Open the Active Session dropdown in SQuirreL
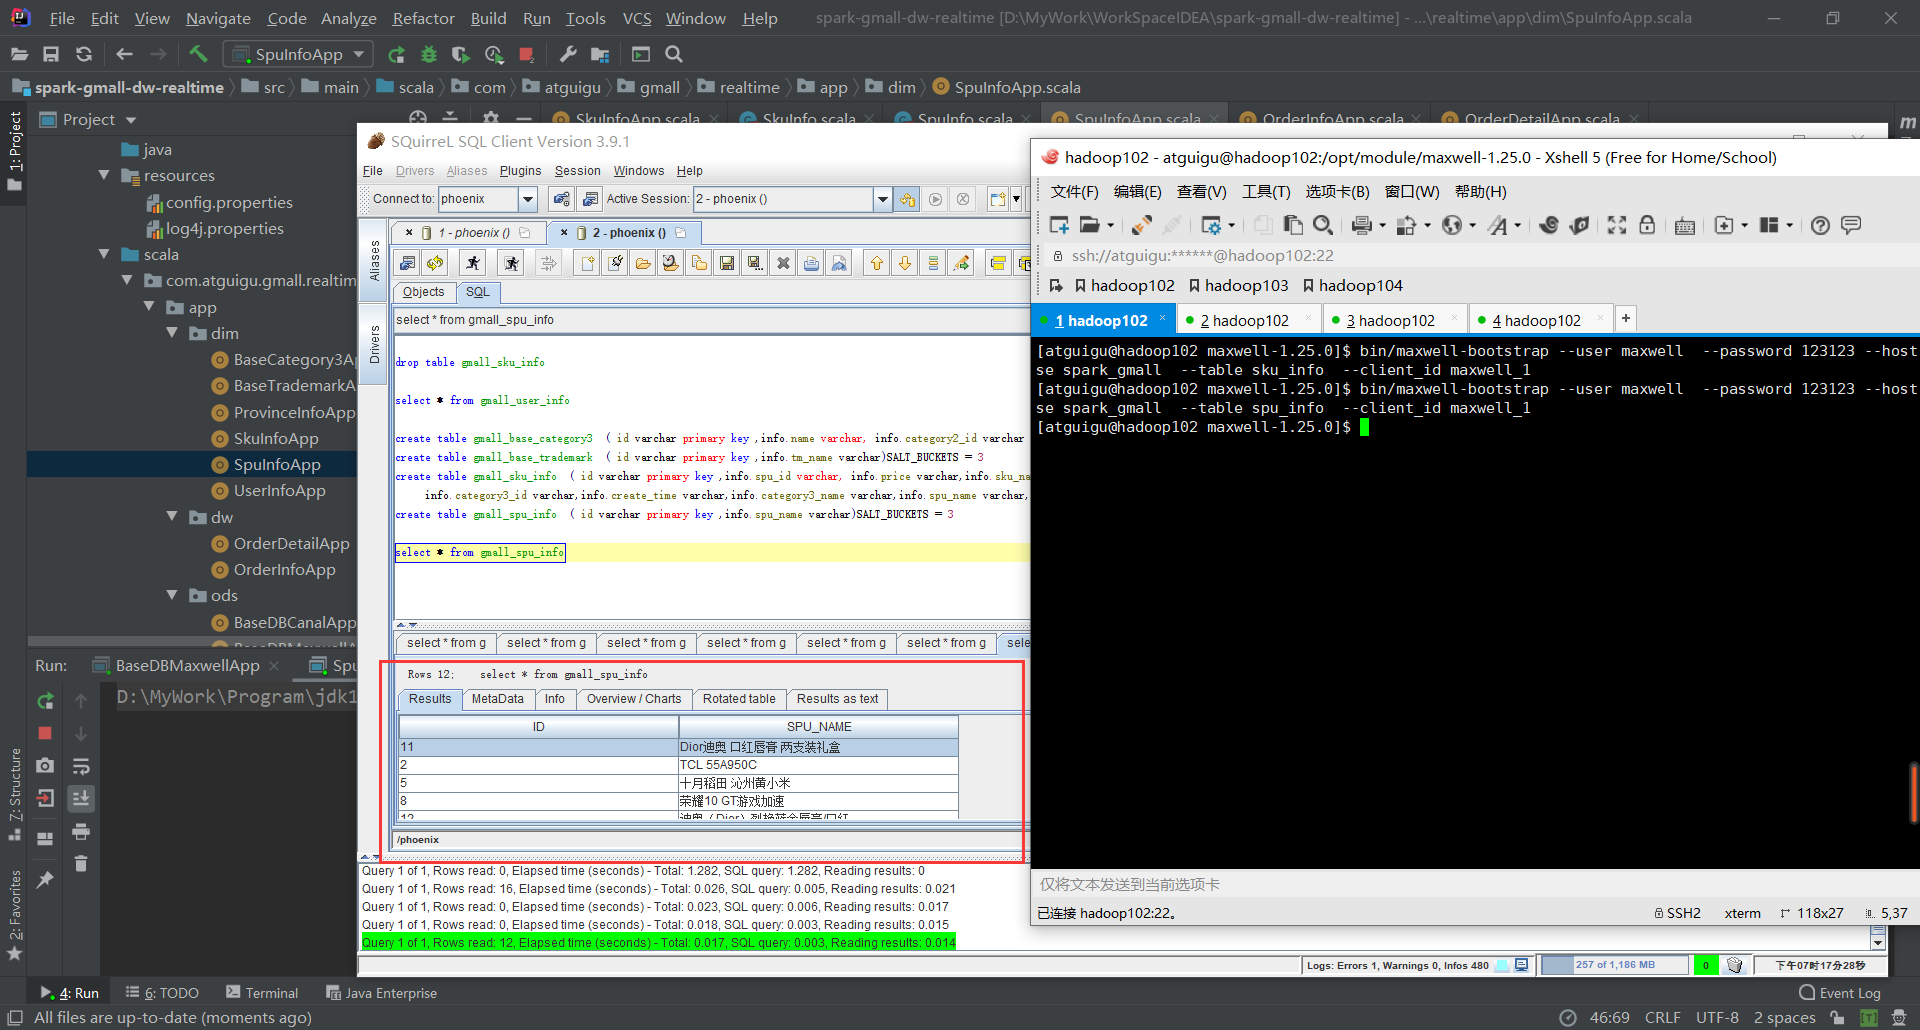Screen dimensions: 1920x1030 (882, 199)
